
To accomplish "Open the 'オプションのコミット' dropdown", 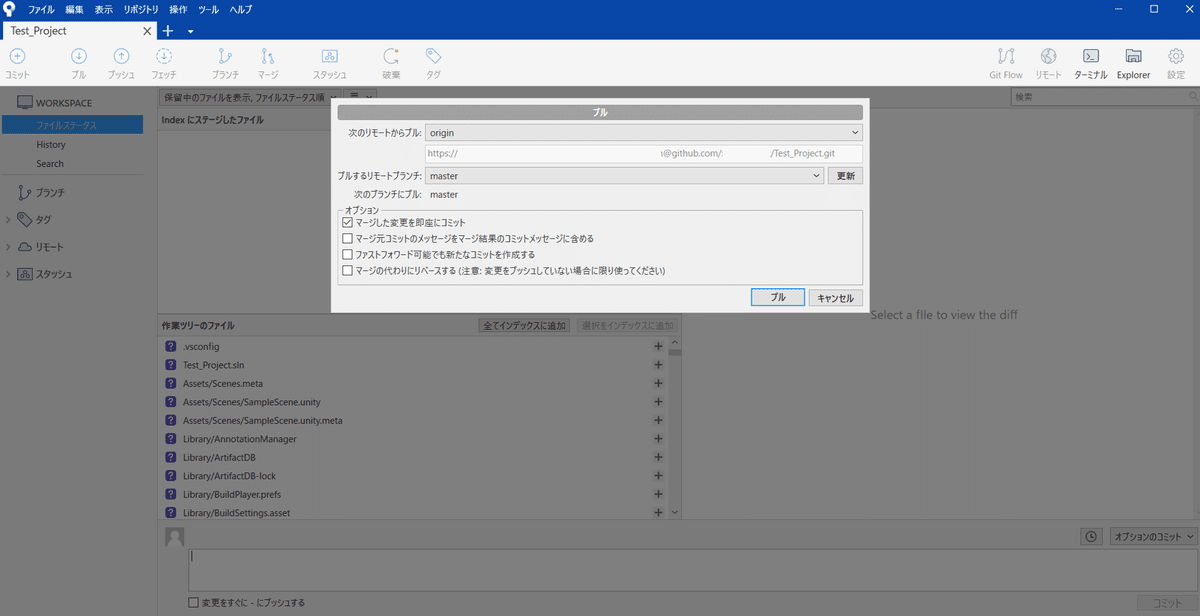I will pyautogui.click(x=1153, y=537).
